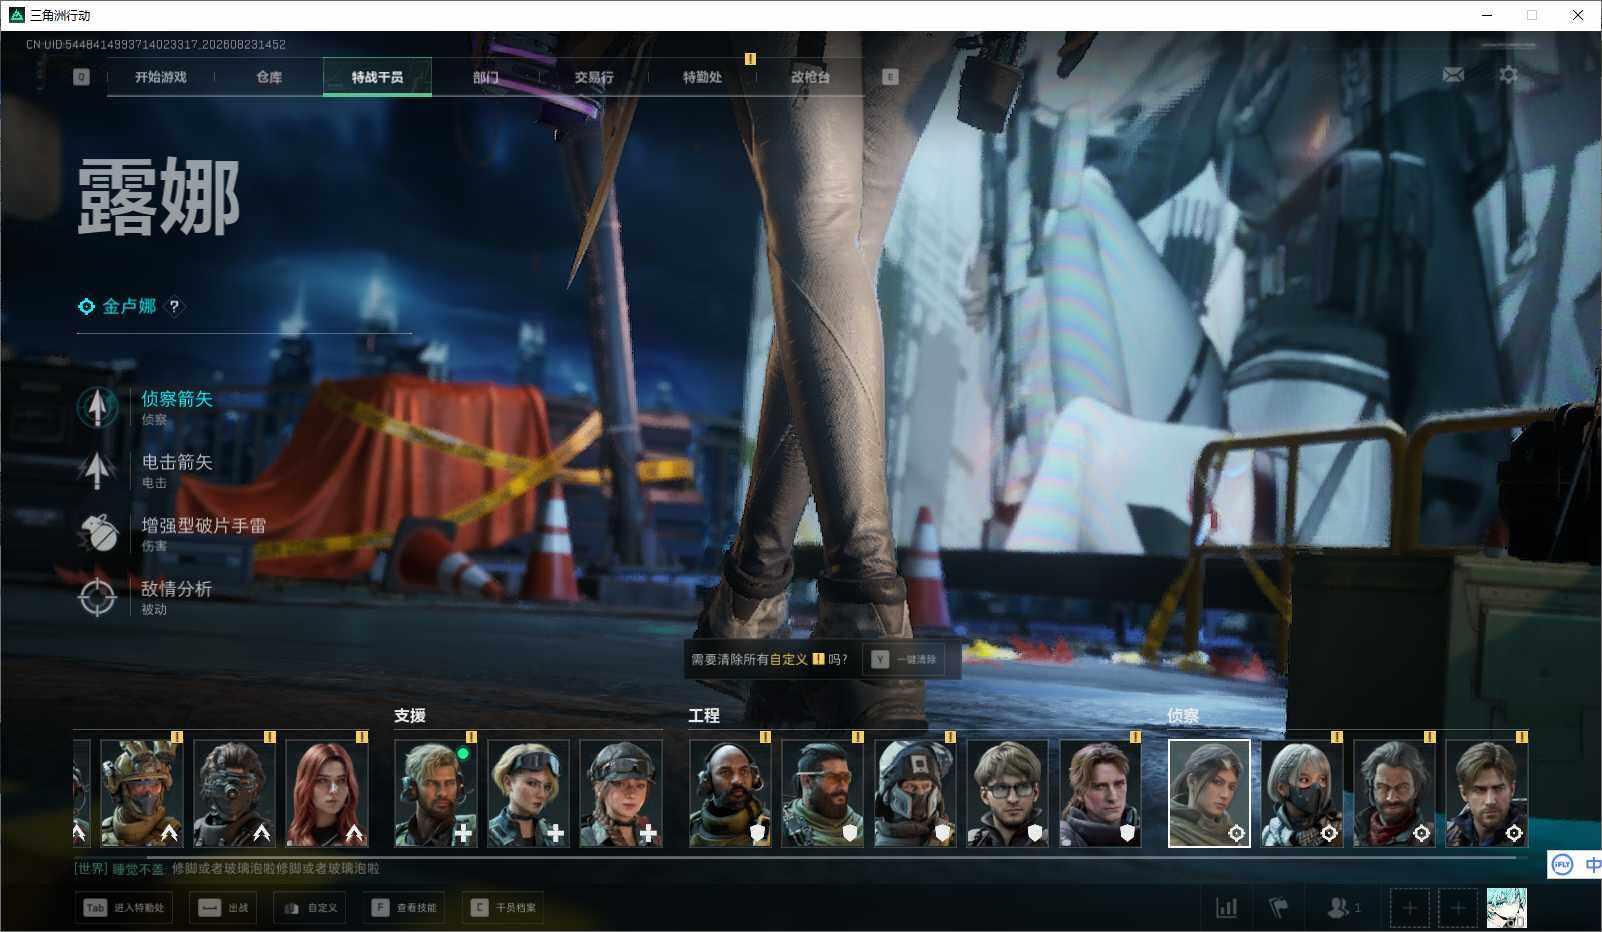Open the 改枪台 tab
Viewport: 1602px width, 932px height.
click(810, 77)
